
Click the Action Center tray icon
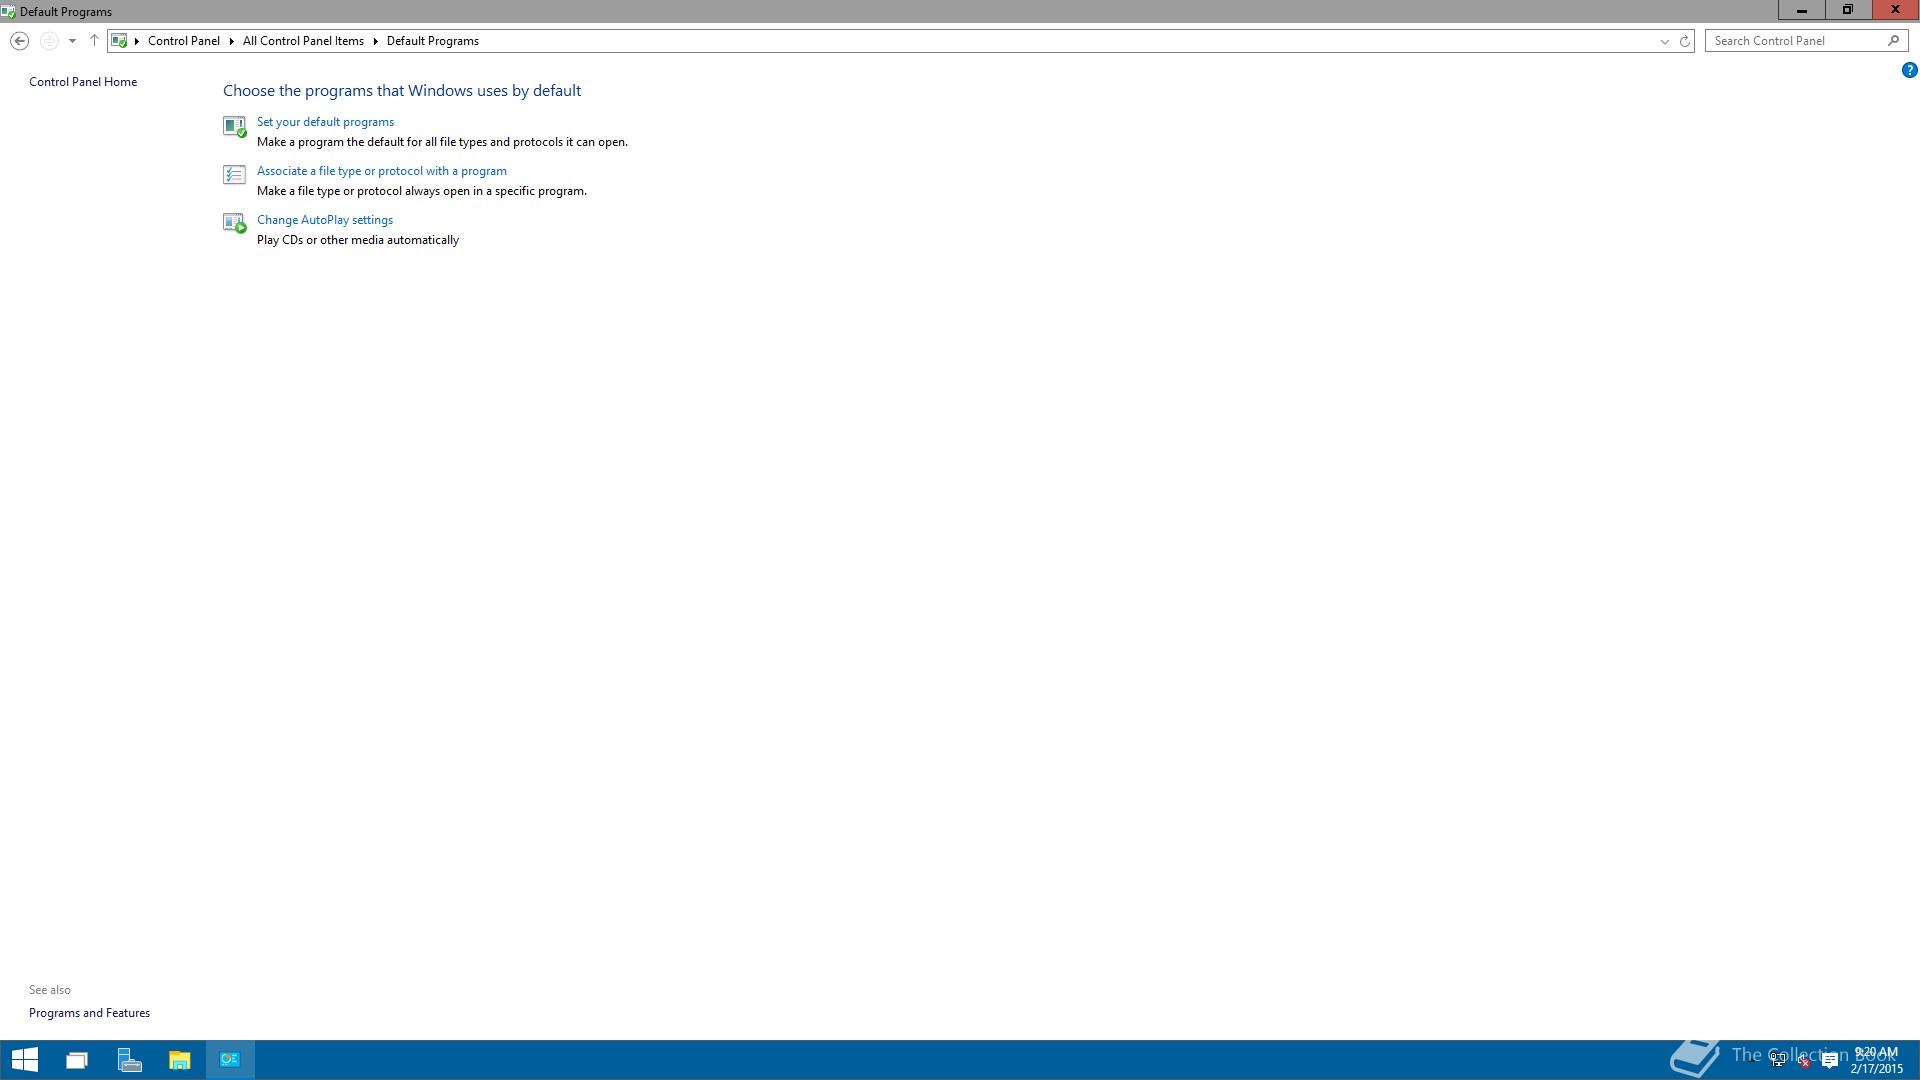(x=1829, y=1061)
